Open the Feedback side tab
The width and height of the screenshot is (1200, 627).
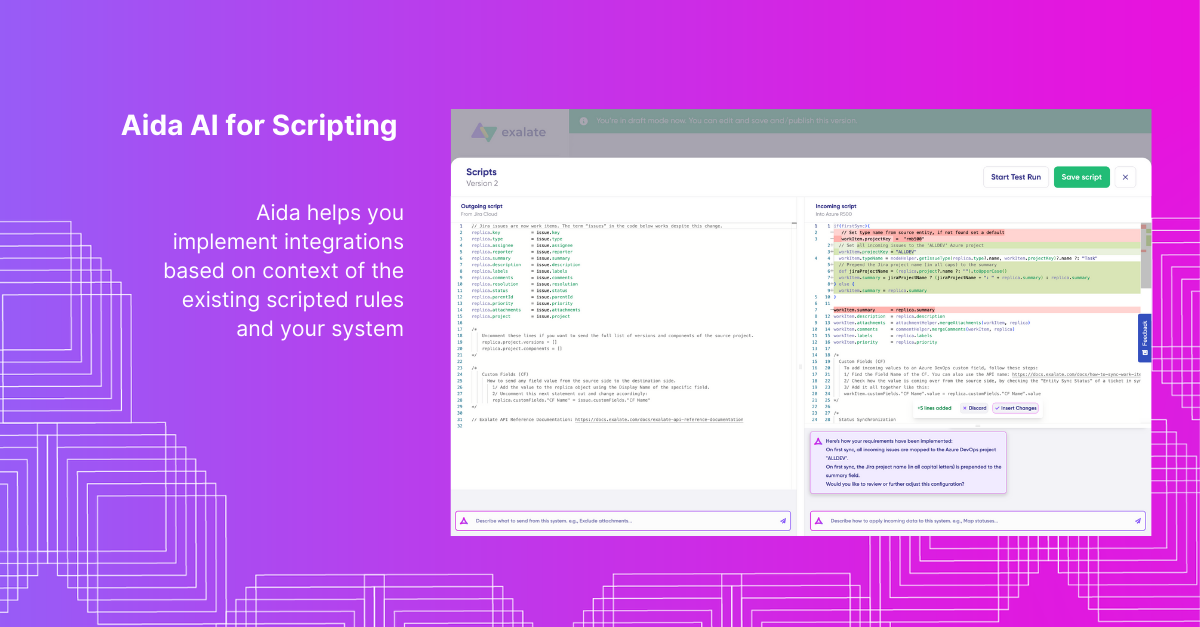(x=1145, y=338)
